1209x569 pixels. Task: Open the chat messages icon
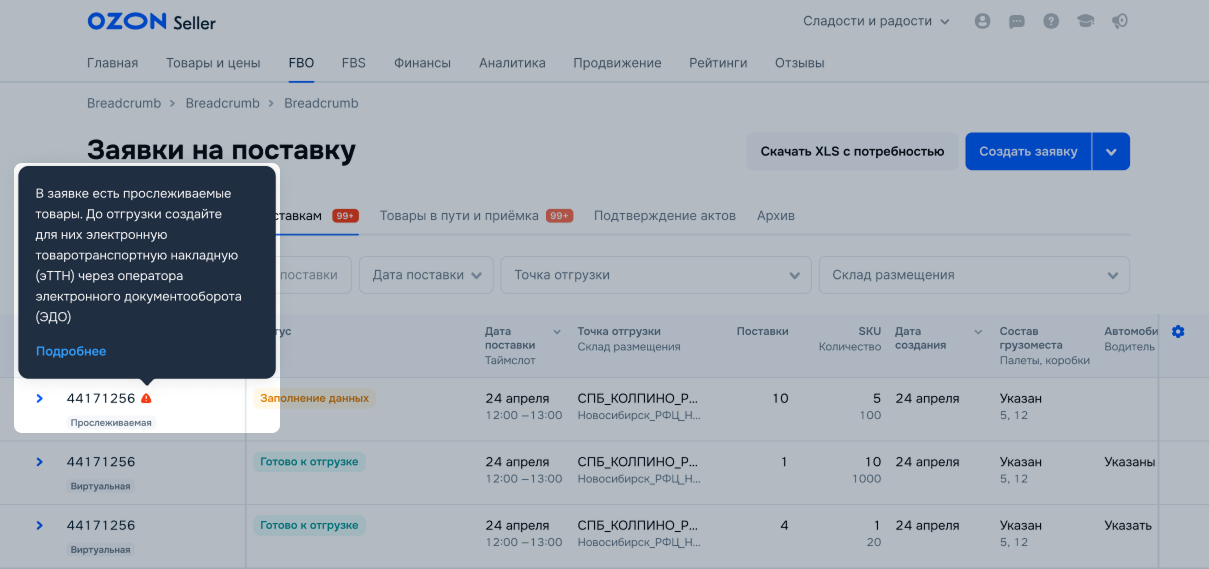(x=1017, y=21)
